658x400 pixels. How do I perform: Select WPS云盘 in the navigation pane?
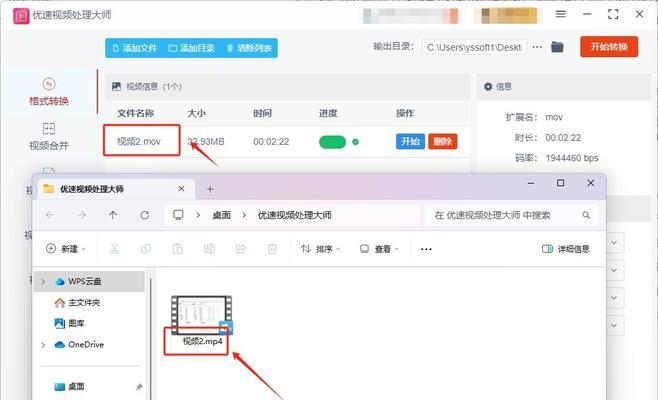[89, 282]
